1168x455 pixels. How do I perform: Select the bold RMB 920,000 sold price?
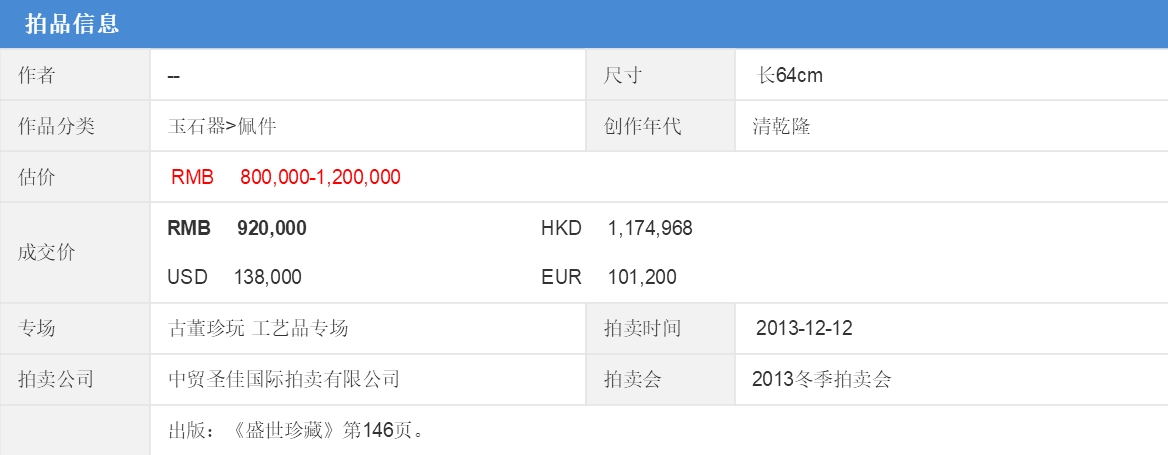[x=237, y=229]
